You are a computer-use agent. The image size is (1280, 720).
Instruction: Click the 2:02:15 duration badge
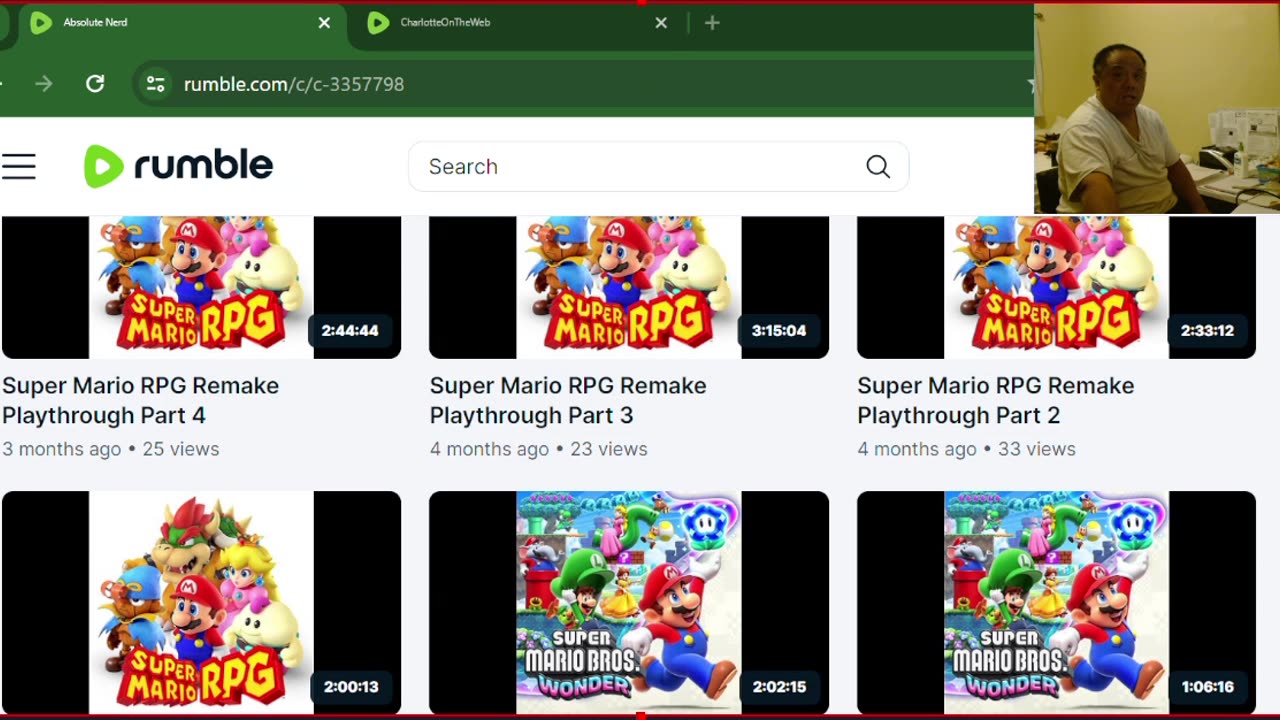(778, 686)
